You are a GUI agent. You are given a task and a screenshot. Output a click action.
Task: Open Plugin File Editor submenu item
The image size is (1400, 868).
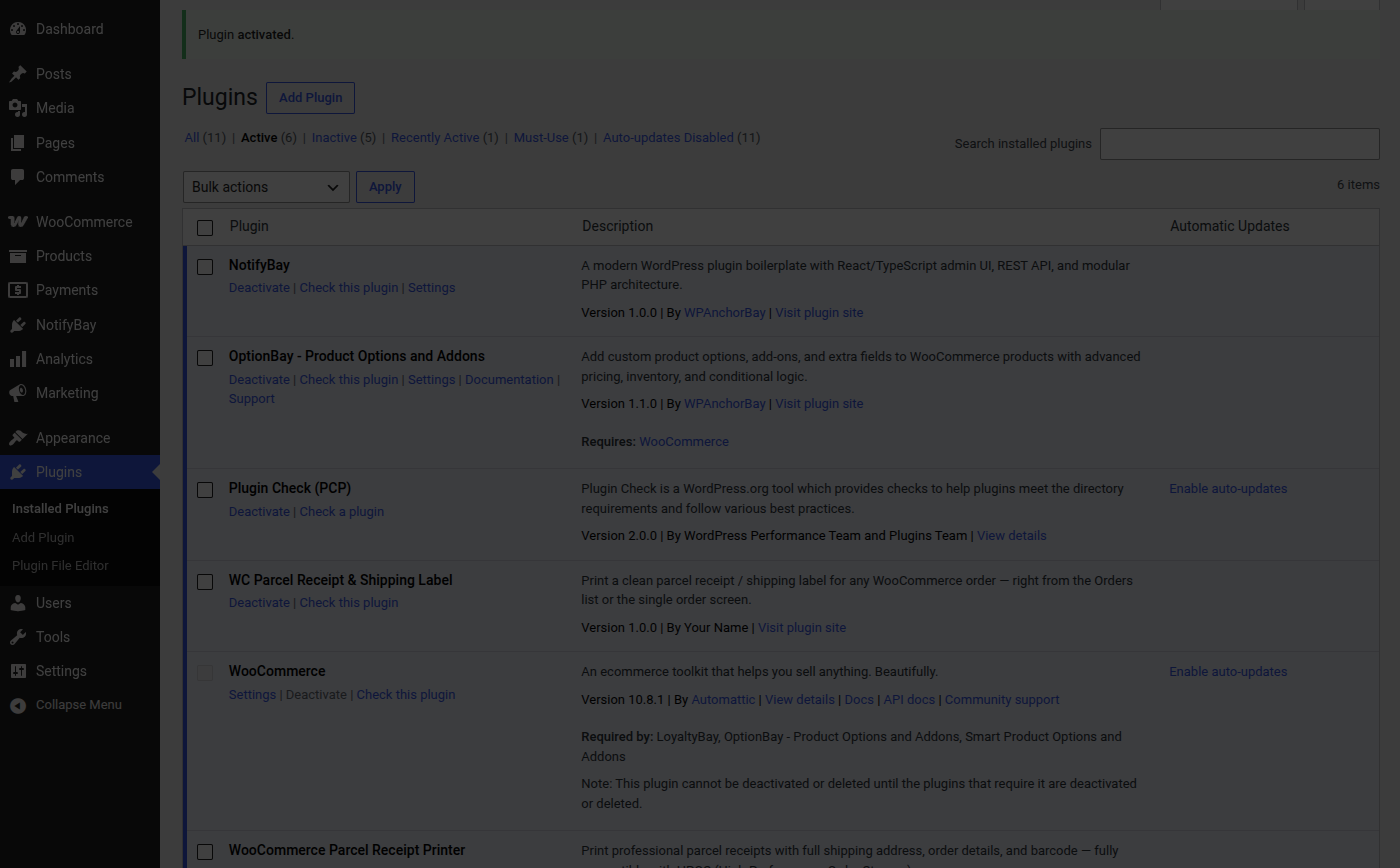(60, 566)
